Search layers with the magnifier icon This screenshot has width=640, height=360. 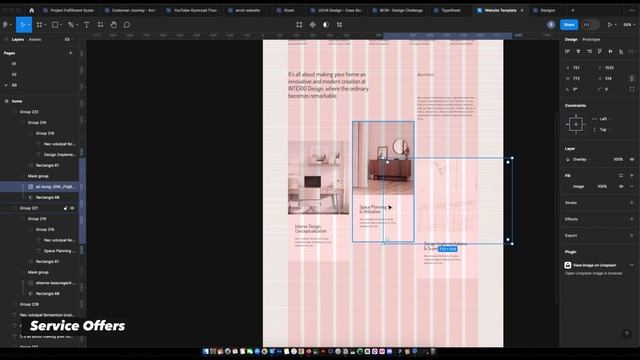click(x=6, y=40)
